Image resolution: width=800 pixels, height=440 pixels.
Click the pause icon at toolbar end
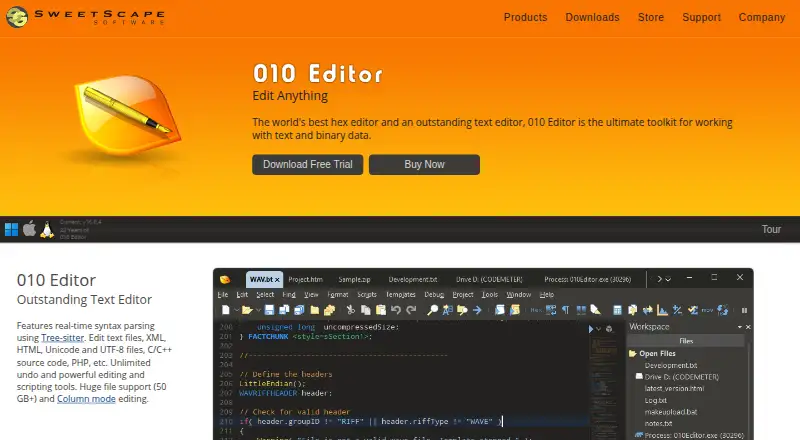click(744, 310)
